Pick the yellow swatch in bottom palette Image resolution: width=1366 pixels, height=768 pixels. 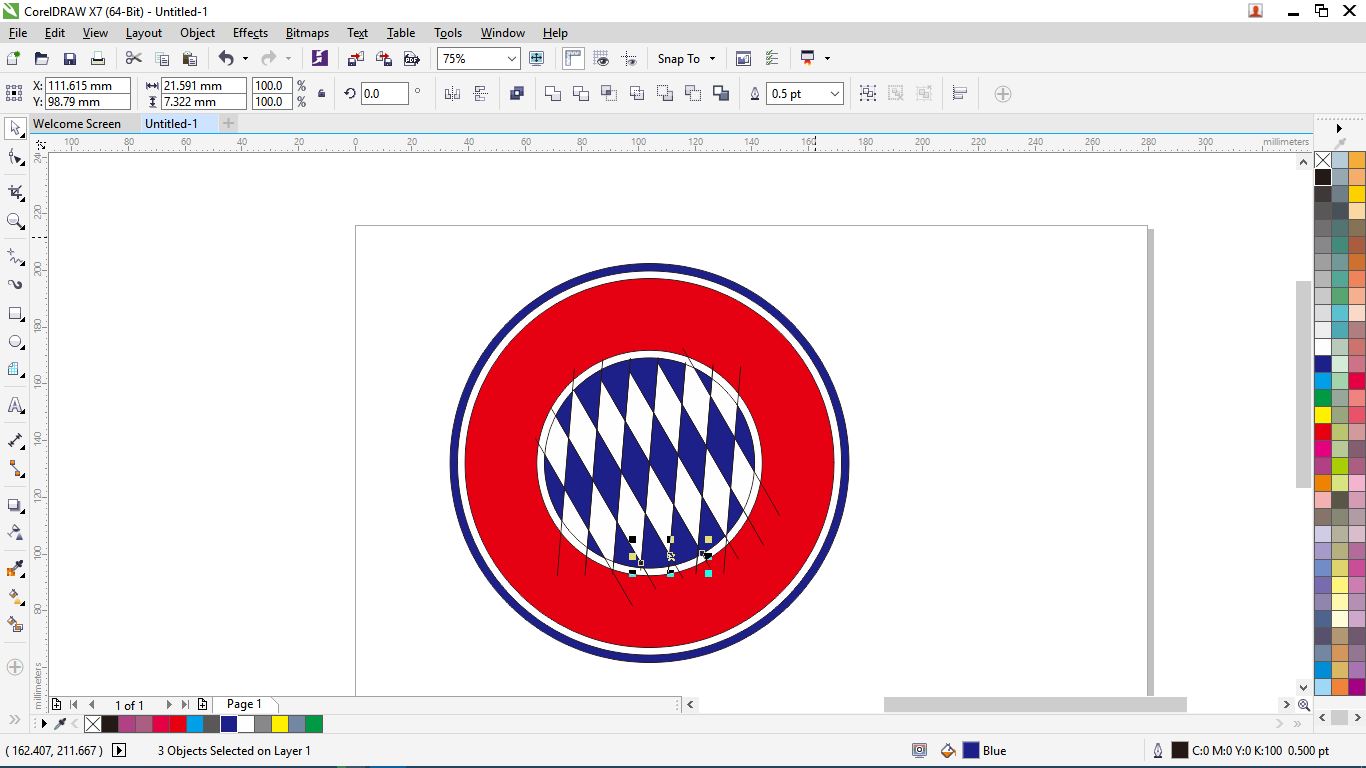pos(280,724)
